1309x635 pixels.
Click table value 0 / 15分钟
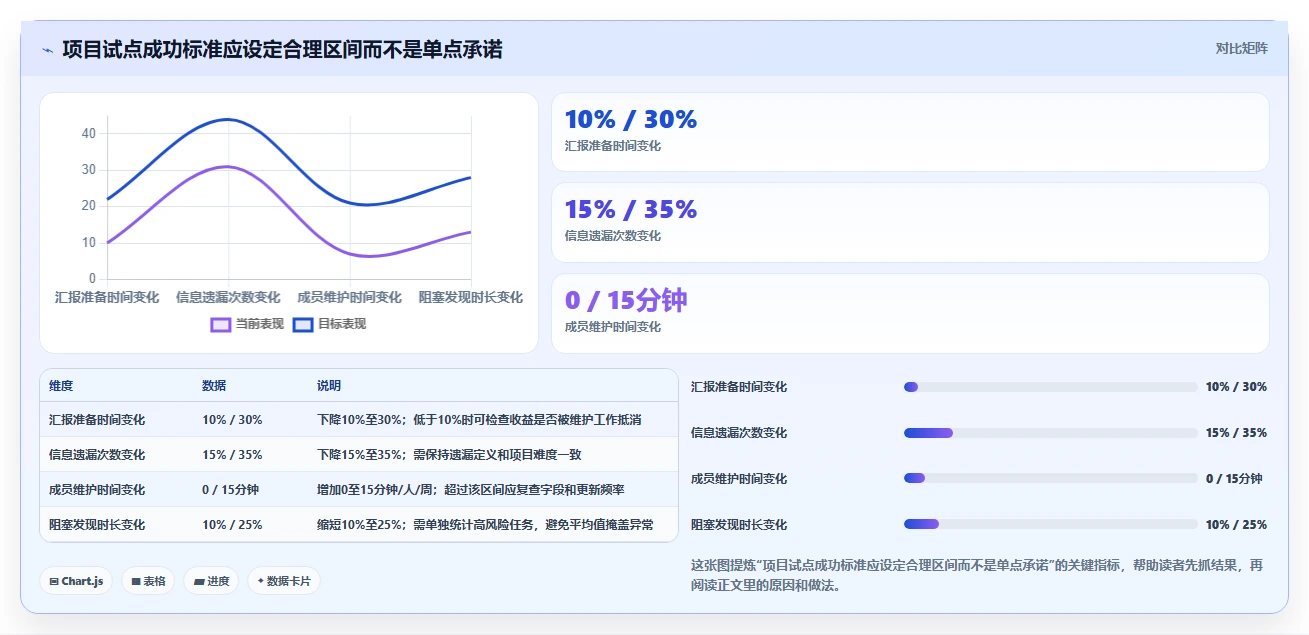[230, 490]
